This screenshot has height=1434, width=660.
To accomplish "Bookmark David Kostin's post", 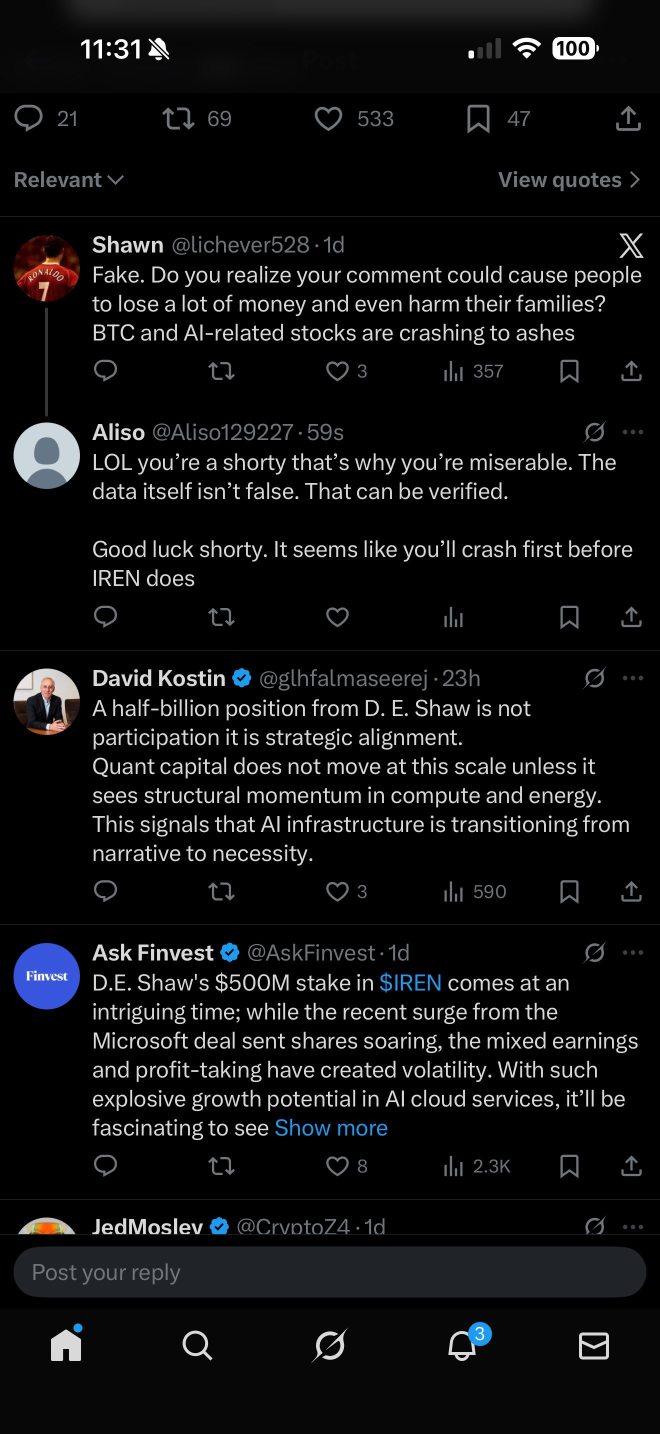I will pyautogui.click(x=569, y=891).
